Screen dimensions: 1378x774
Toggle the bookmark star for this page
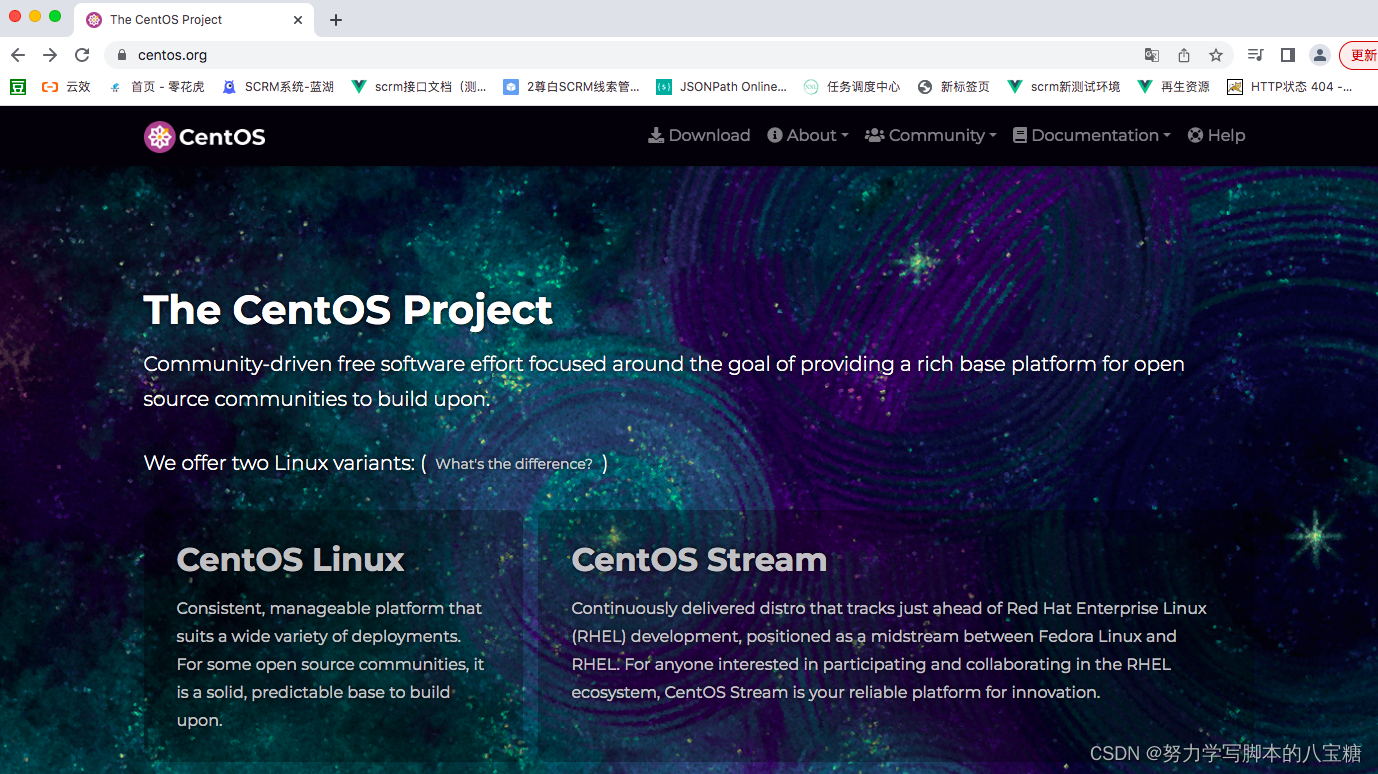pyautogui.click(x=1215, y=55)
